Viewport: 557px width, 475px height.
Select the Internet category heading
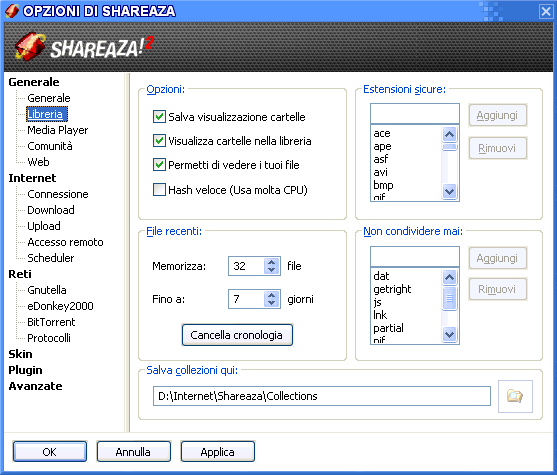32,178
